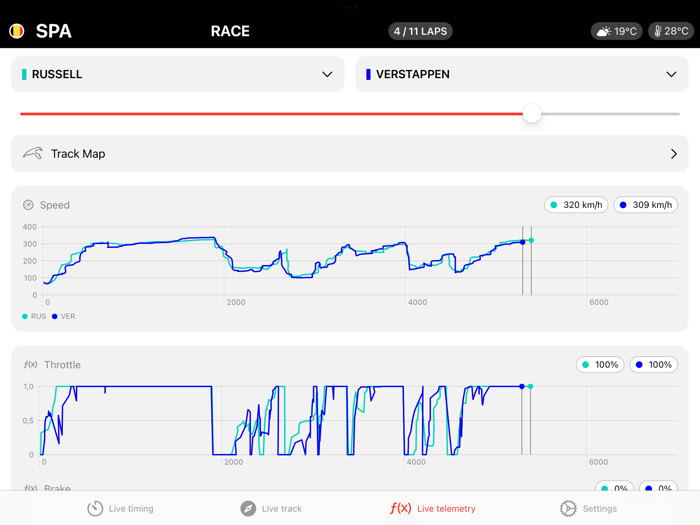
Task: Switch to the Settings tab
Action: click(x=588, y=508)
